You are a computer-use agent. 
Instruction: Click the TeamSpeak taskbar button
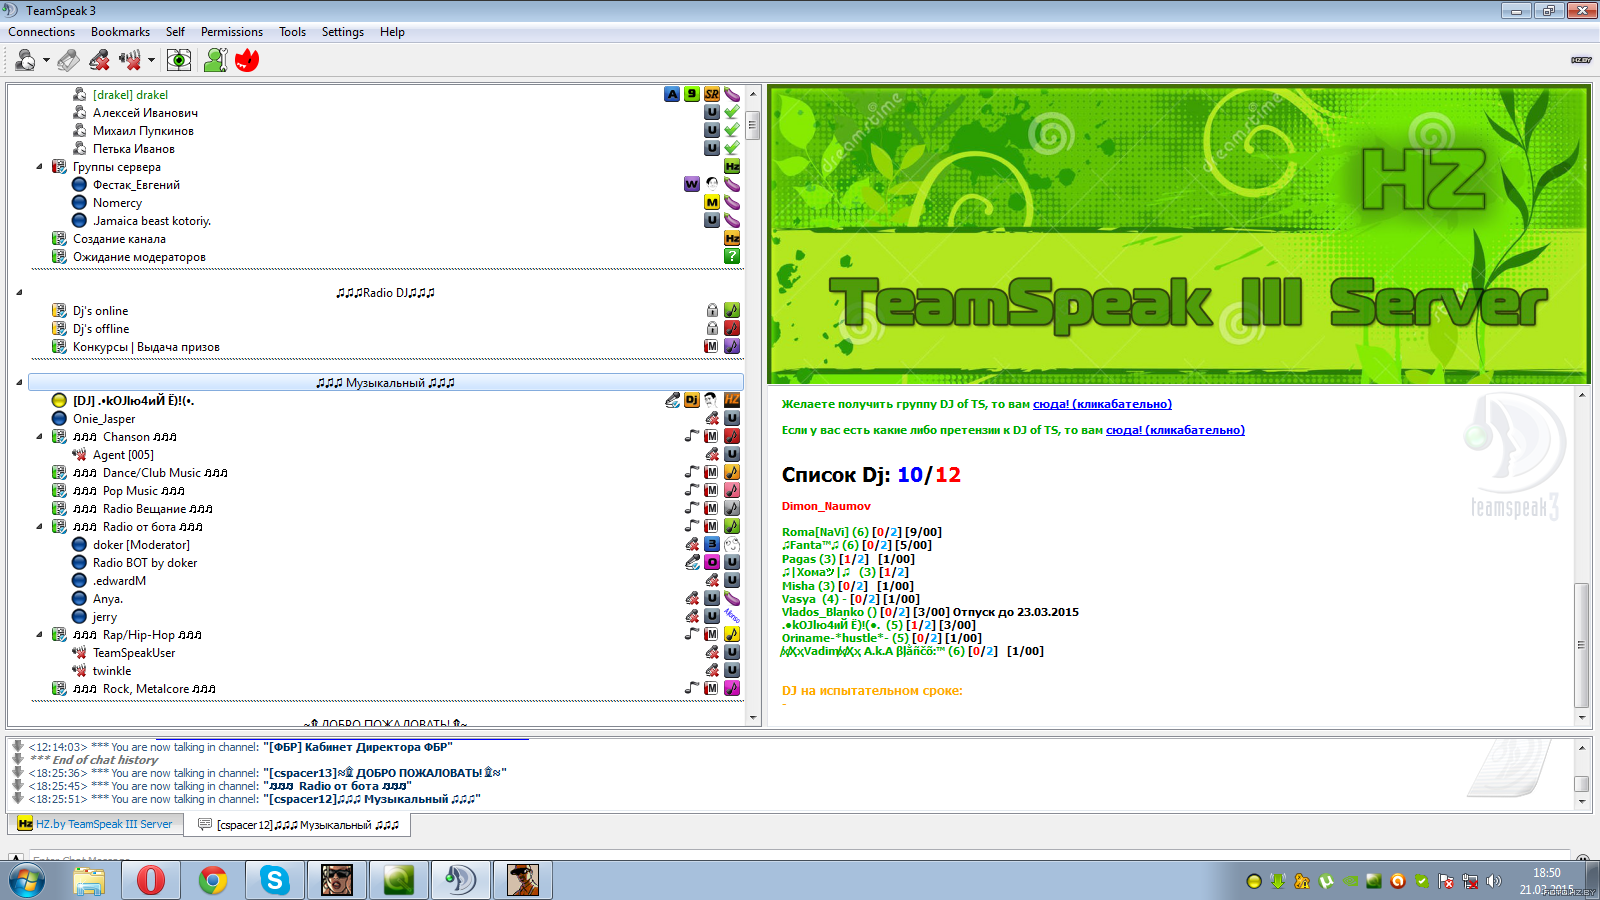(x=461, y=880)
